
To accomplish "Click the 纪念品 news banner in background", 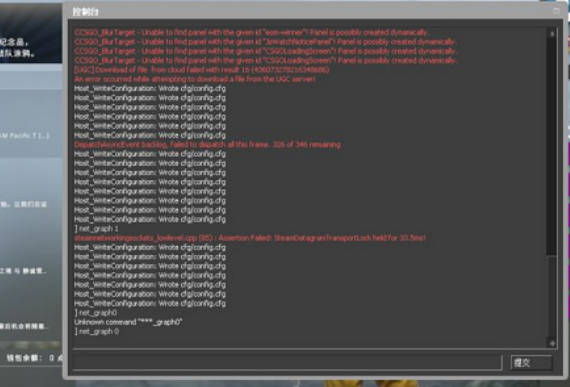I will click(x=31, y=33).
